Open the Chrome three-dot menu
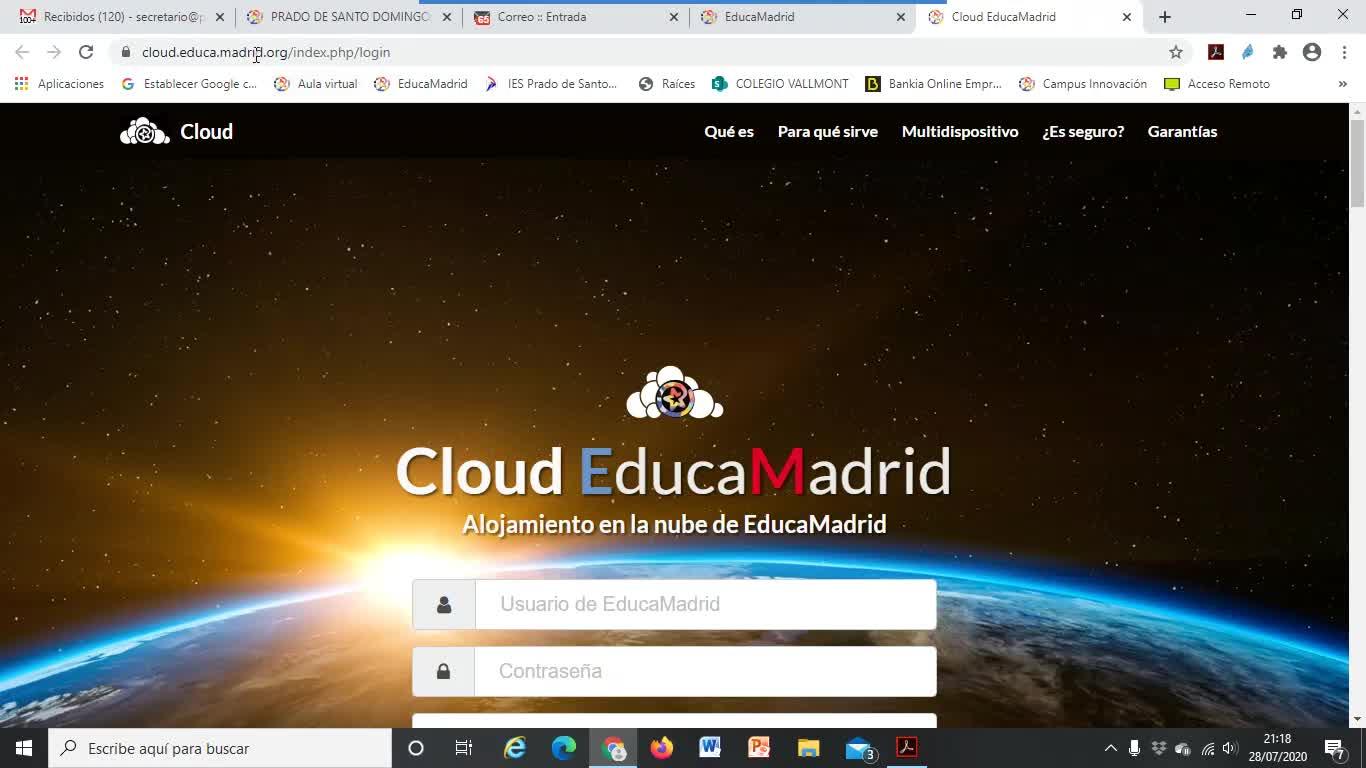This screenshot has width=1366, height=768. pyautogui.click(x=1344, y=52)
